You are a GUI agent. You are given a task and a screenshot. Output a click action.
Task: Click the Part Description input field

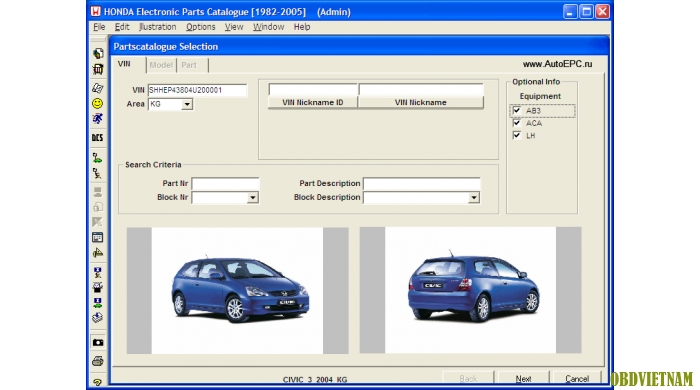coord(421,184)
